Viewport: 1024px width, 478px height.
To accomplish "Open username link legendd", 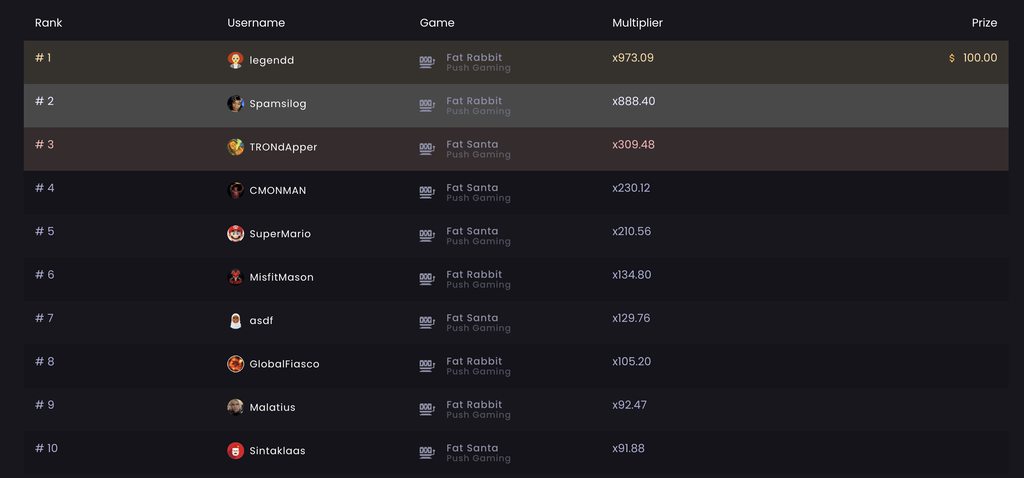I will tap(272, 61).
